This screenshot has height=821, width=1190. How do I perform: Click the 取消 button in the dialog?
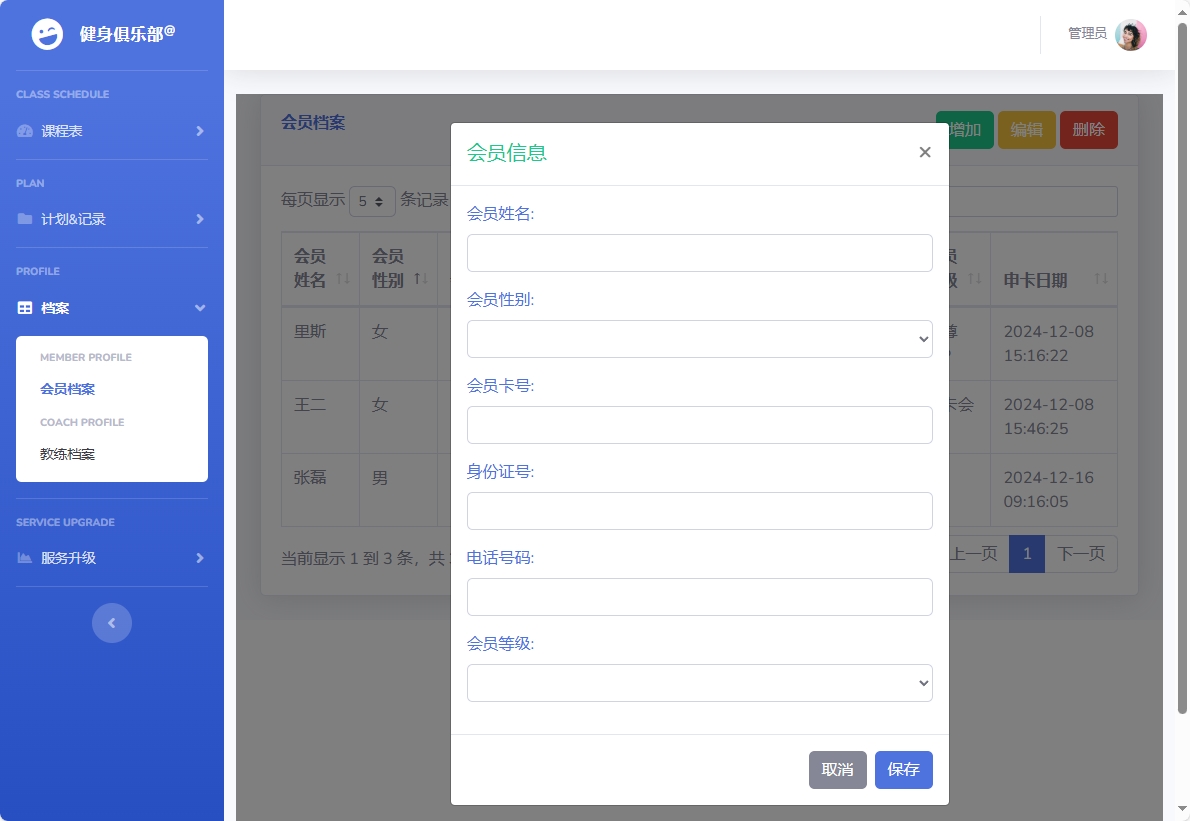837,769
